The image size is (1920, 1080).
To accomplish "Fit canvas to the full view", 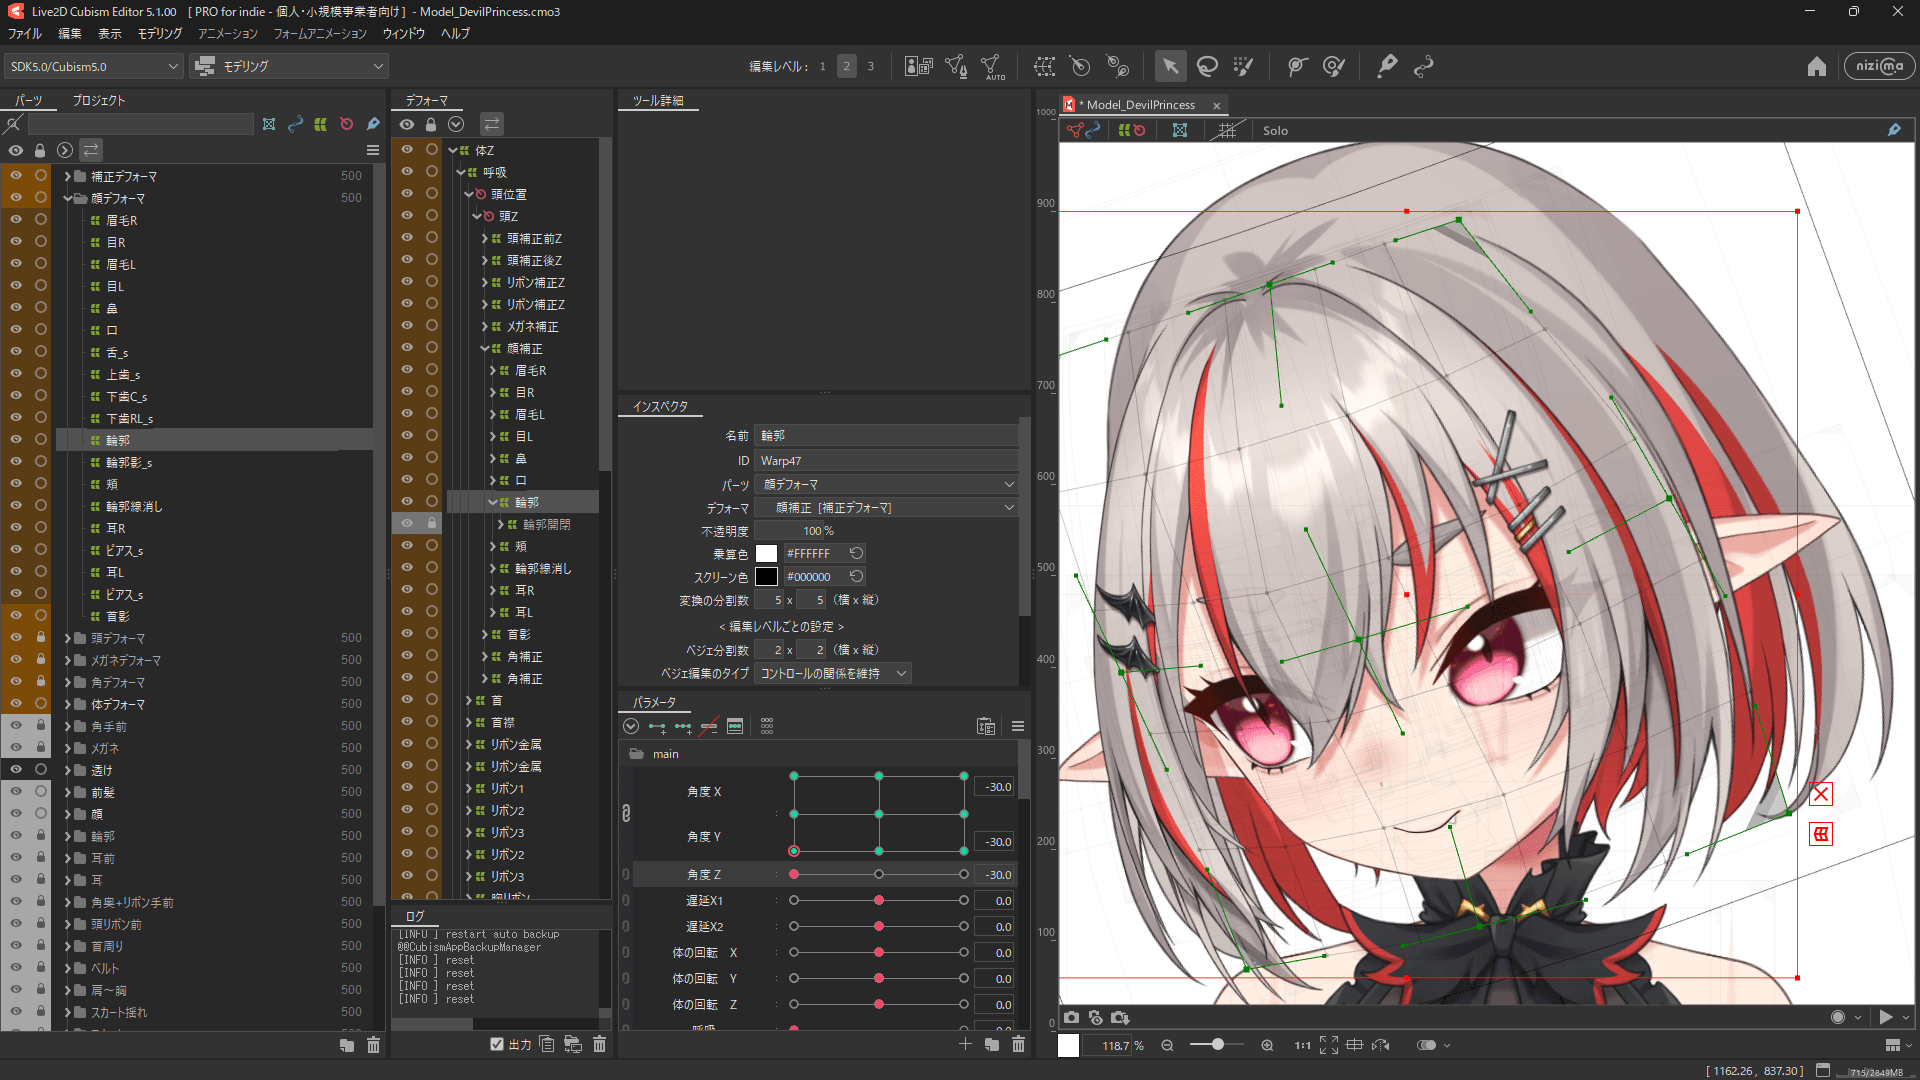I will (x=1328, y=1045).
